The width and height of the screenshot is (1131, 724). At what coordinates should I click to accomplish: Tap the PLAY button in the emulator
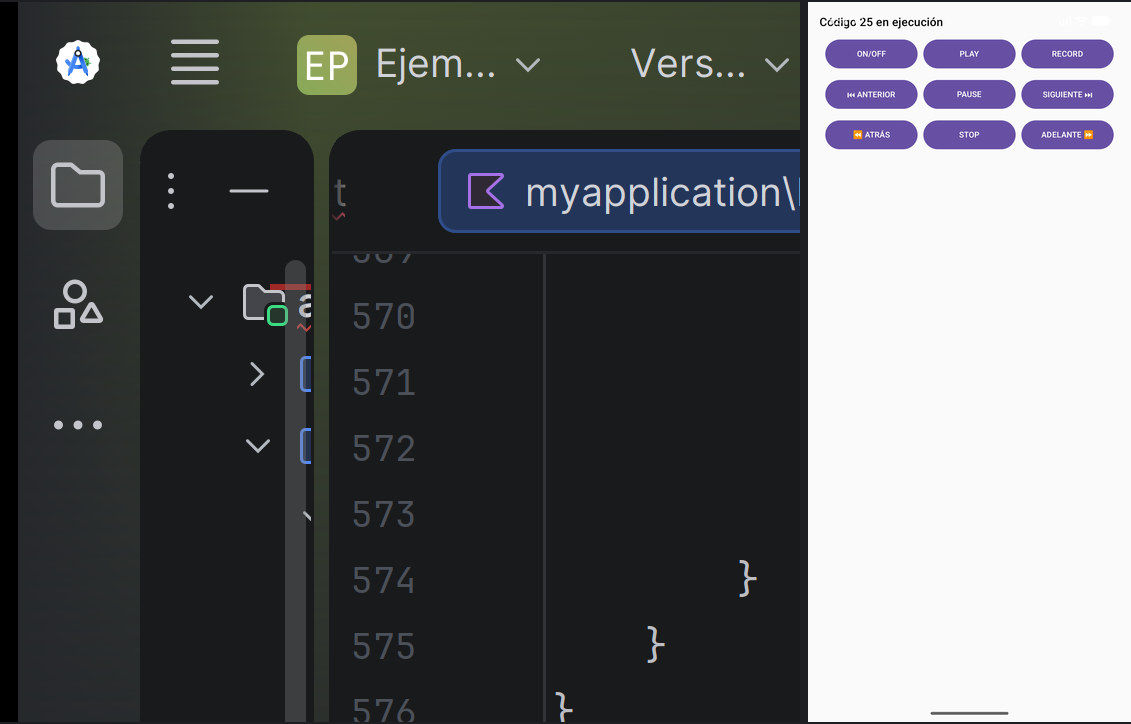tap(969, 54)
